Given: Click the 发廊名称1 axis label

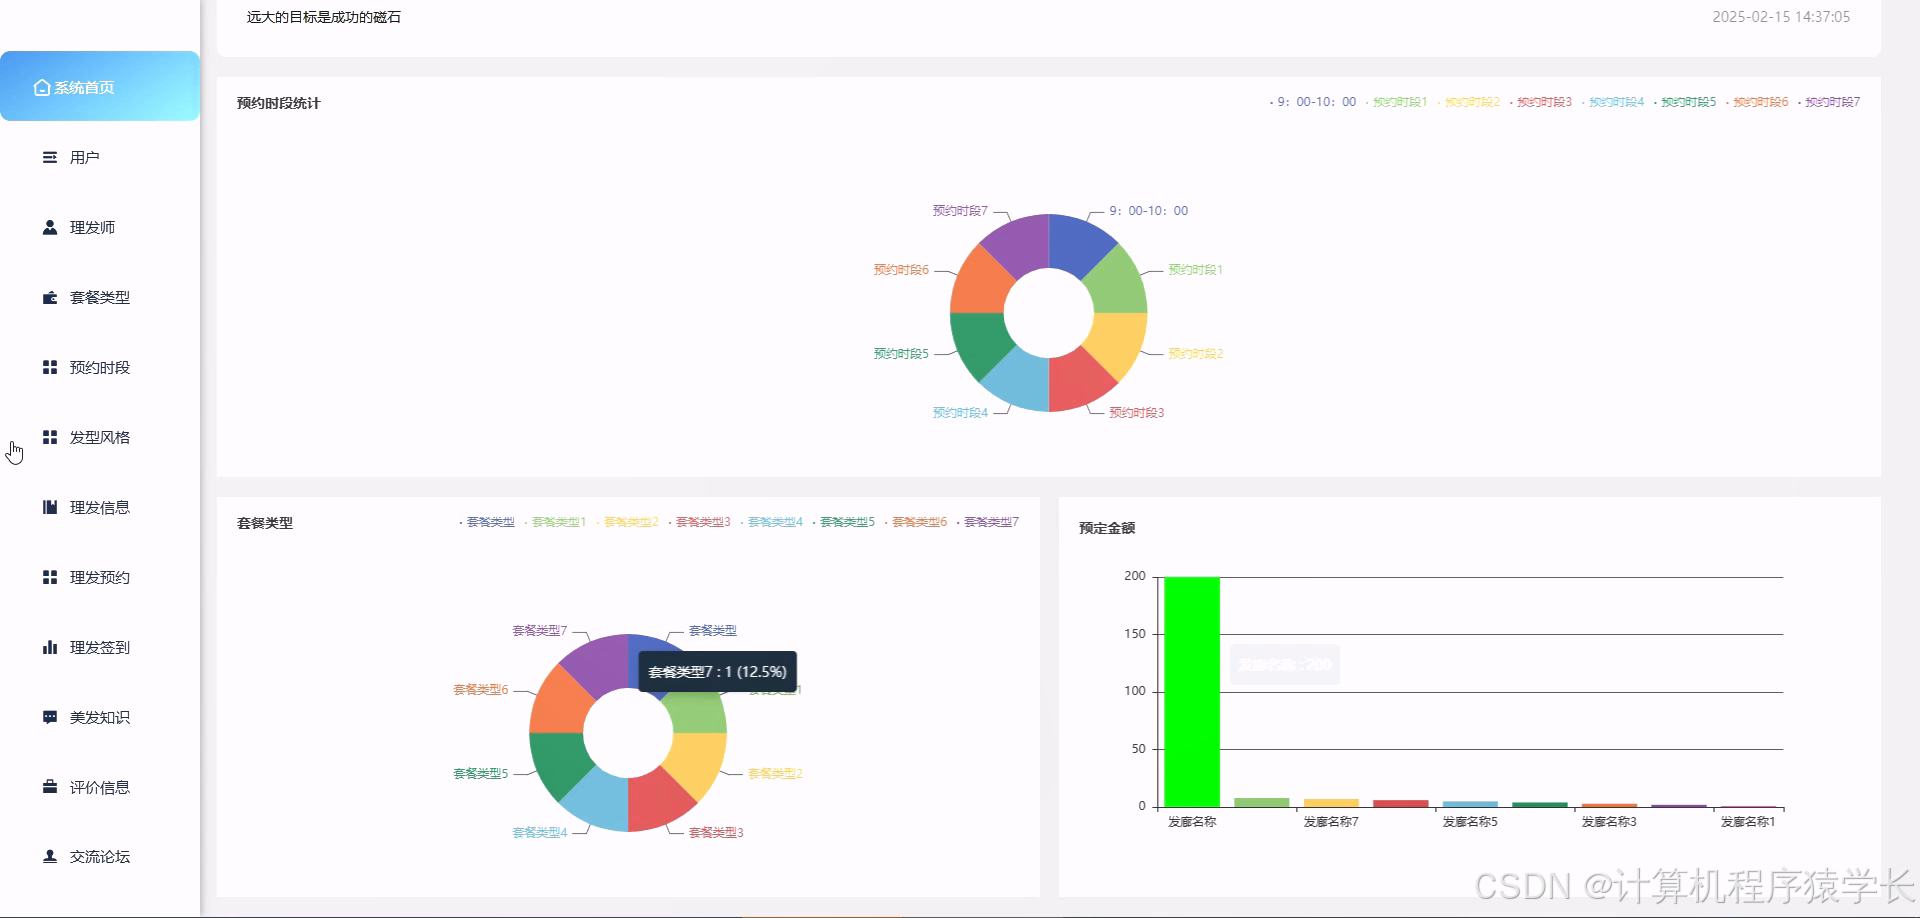Looking at the screenshot, I should 1748,822.
